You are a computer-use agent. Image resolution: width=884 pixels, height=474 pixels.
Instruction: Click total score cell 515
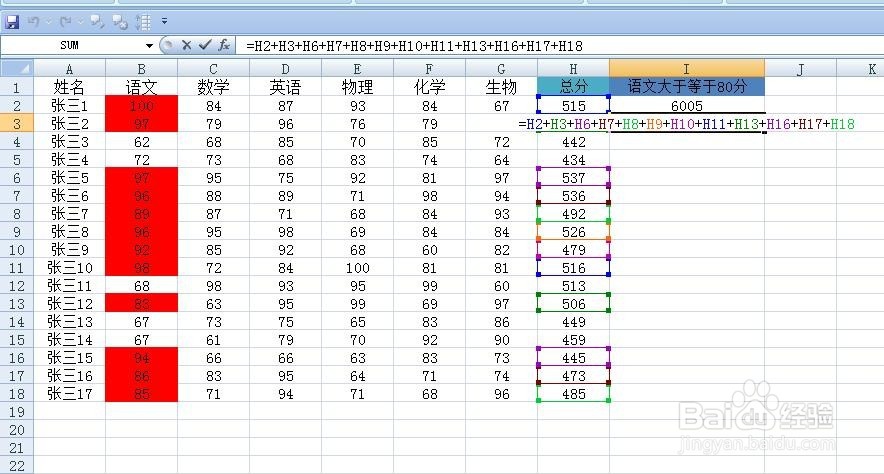coord(573,105)
